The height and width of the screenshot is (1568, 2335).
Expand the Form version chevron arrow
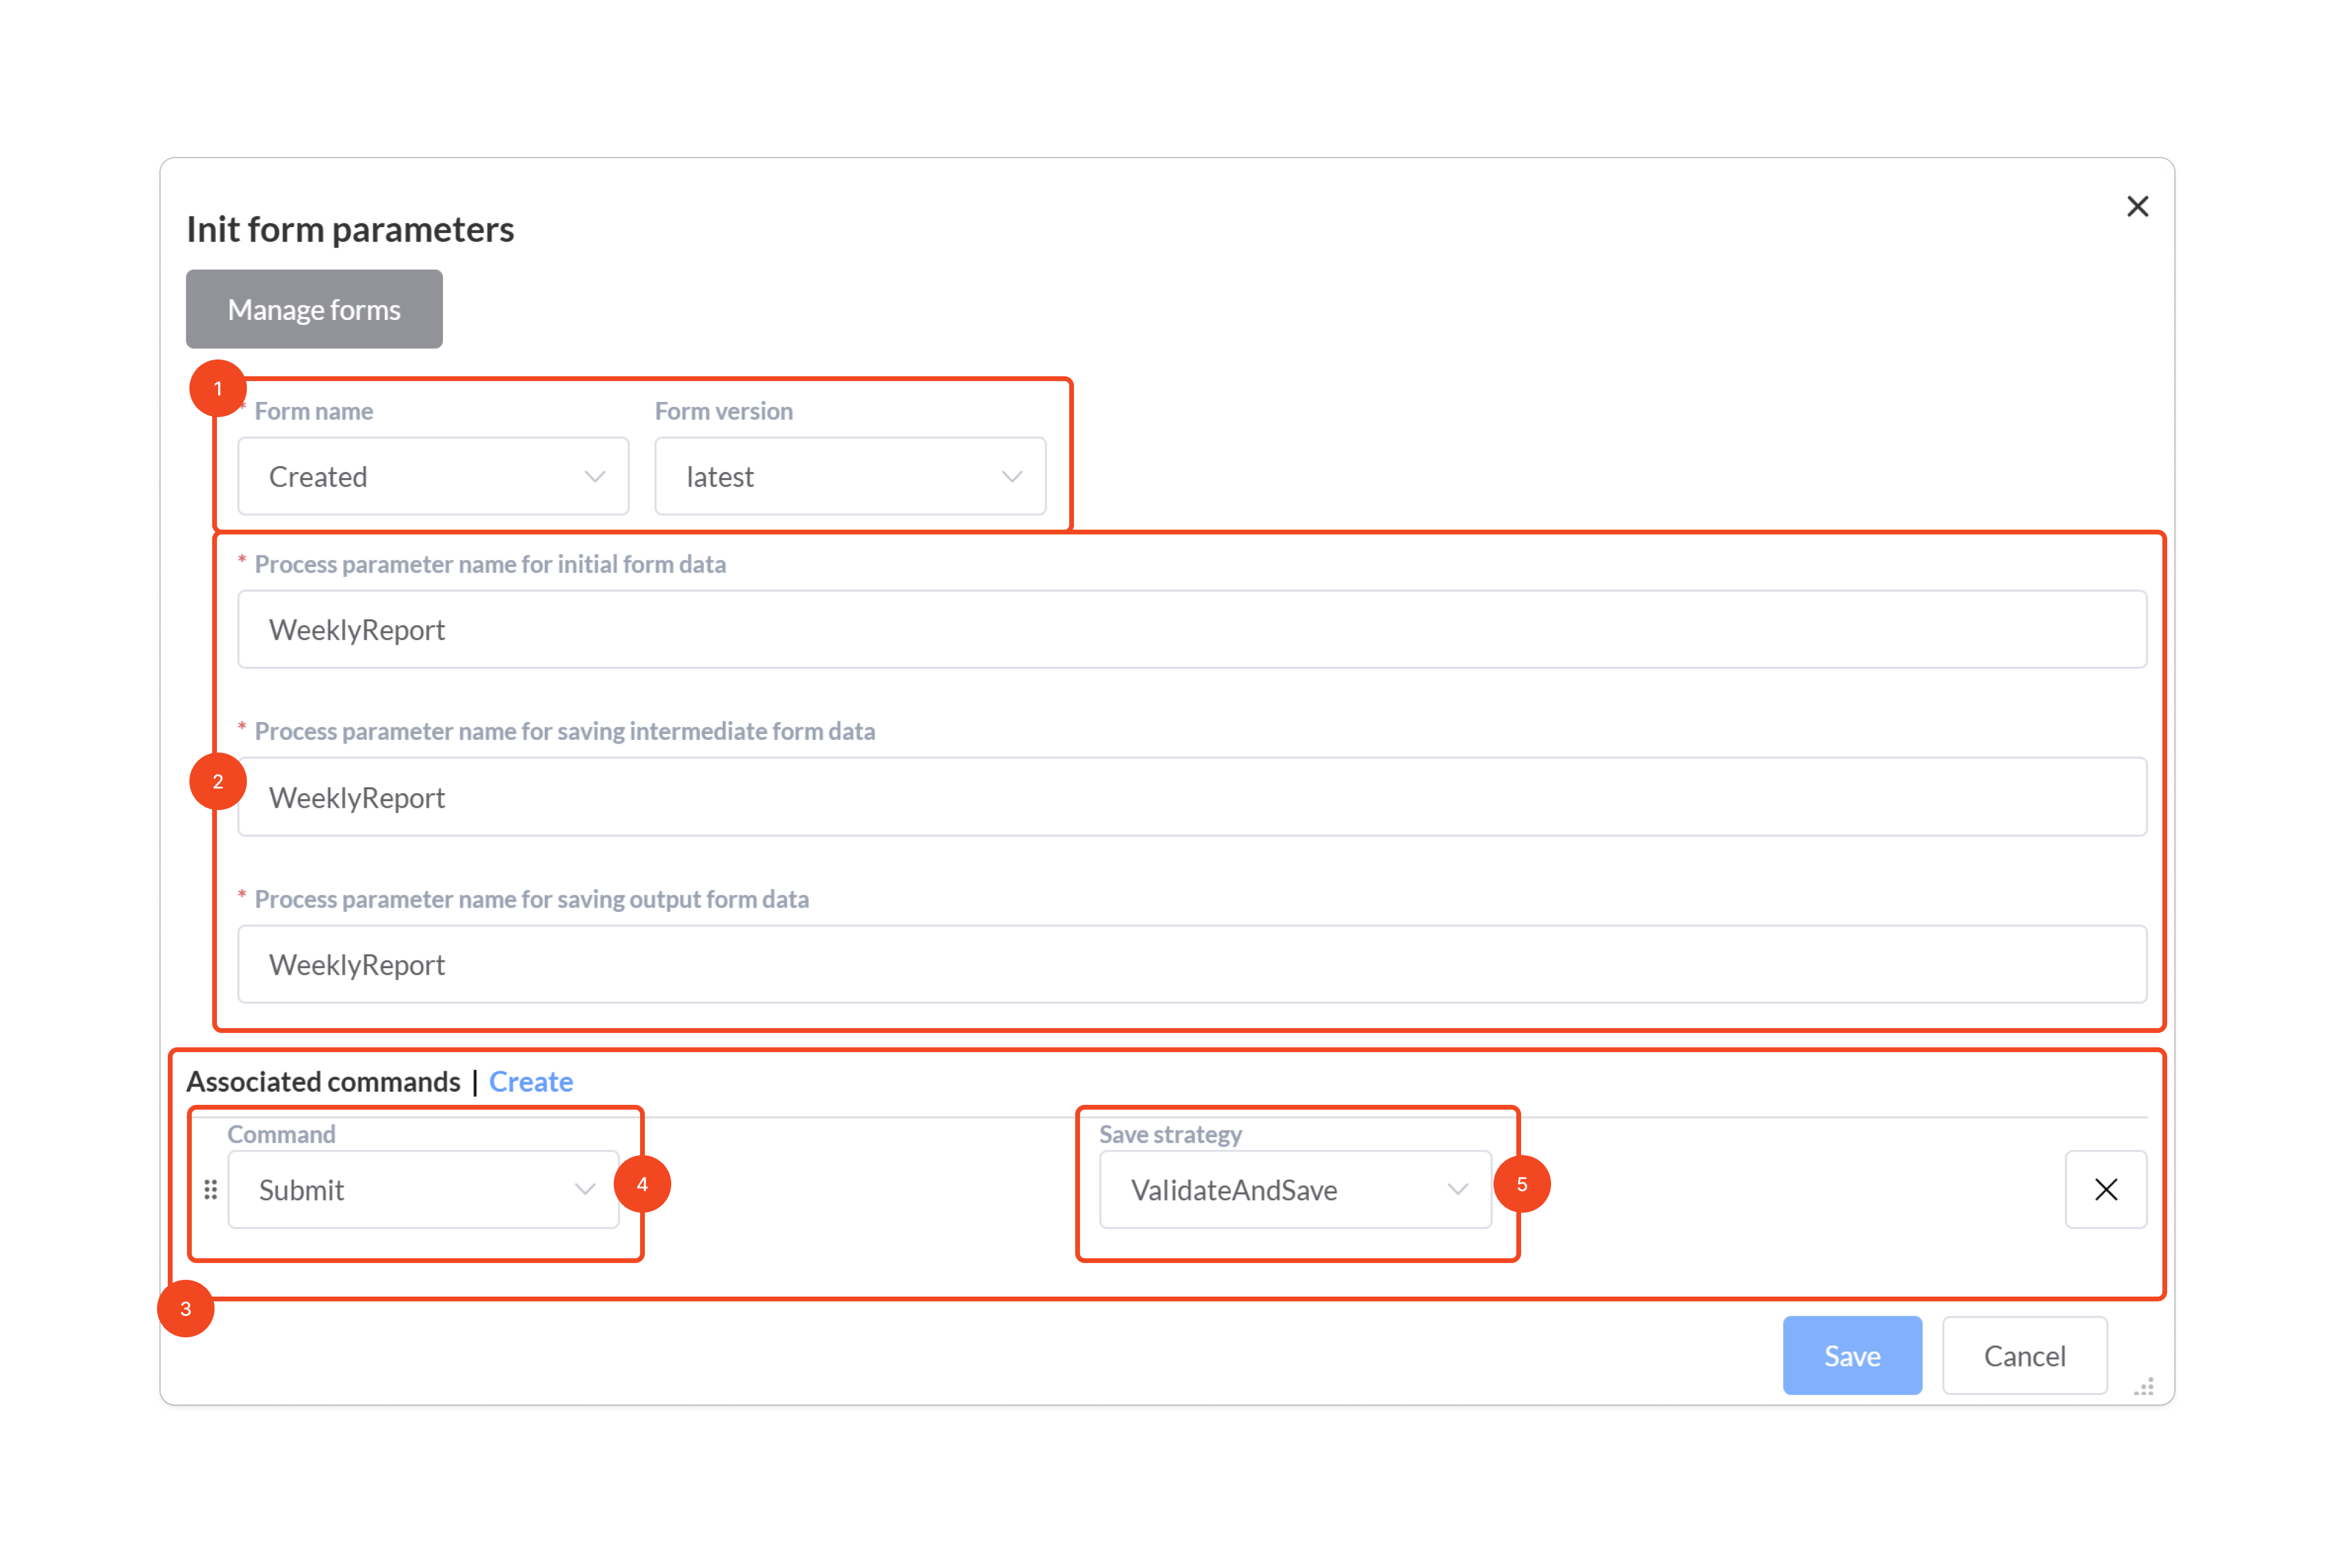click(x=1012, y=476)
